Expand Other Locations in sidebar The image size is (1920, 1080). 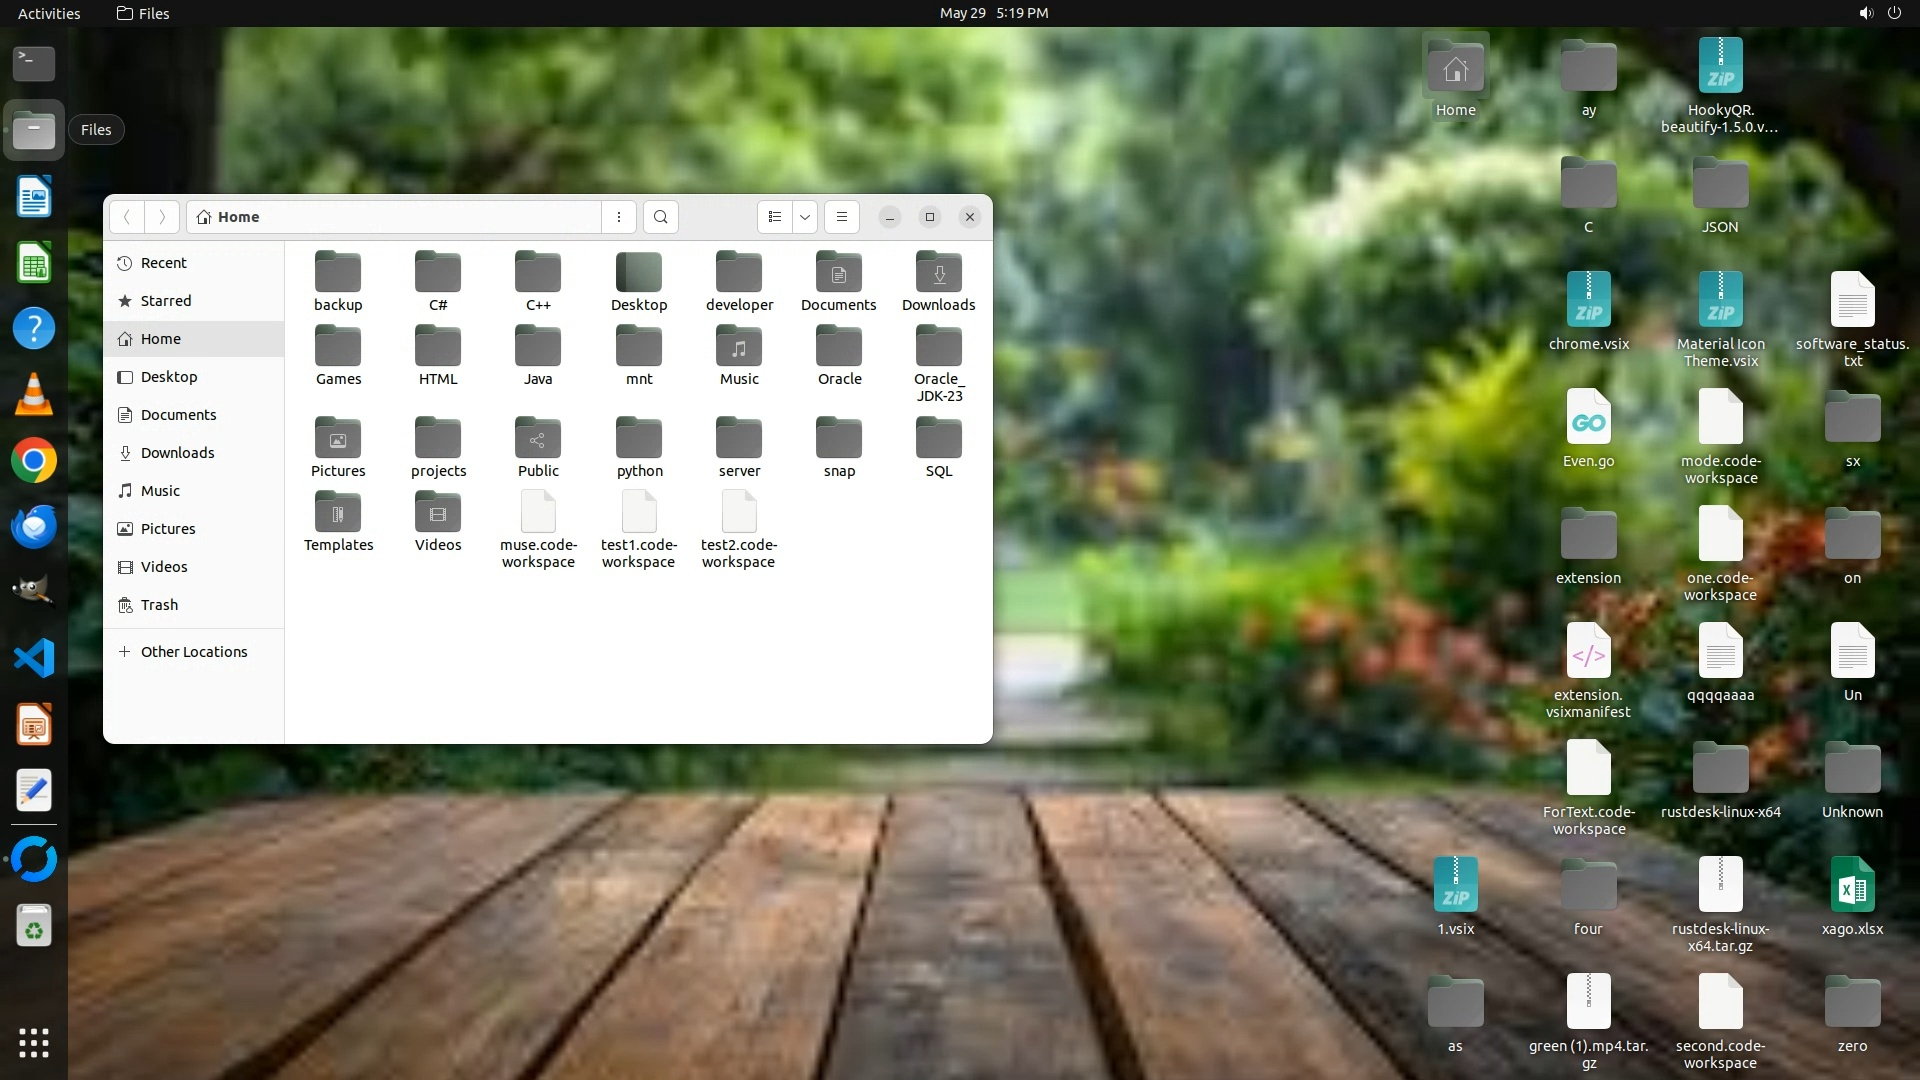[193, 652]
